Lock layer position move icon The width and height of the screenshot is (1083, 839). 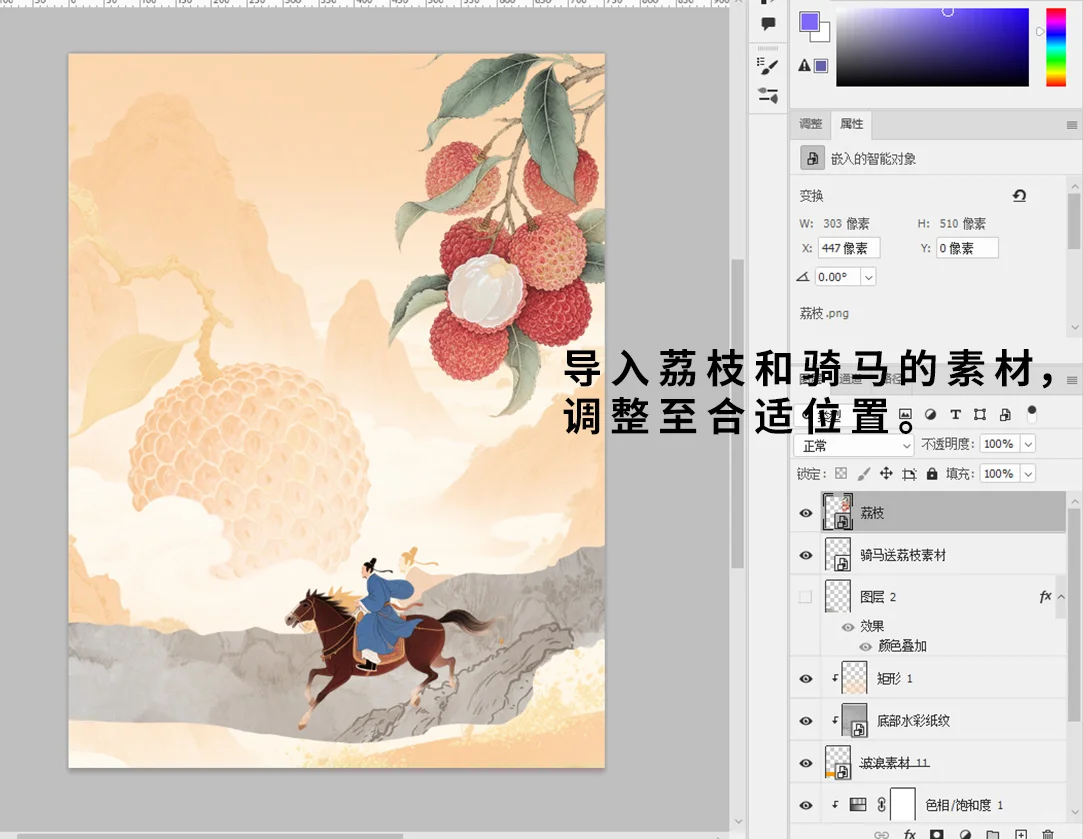886,474
